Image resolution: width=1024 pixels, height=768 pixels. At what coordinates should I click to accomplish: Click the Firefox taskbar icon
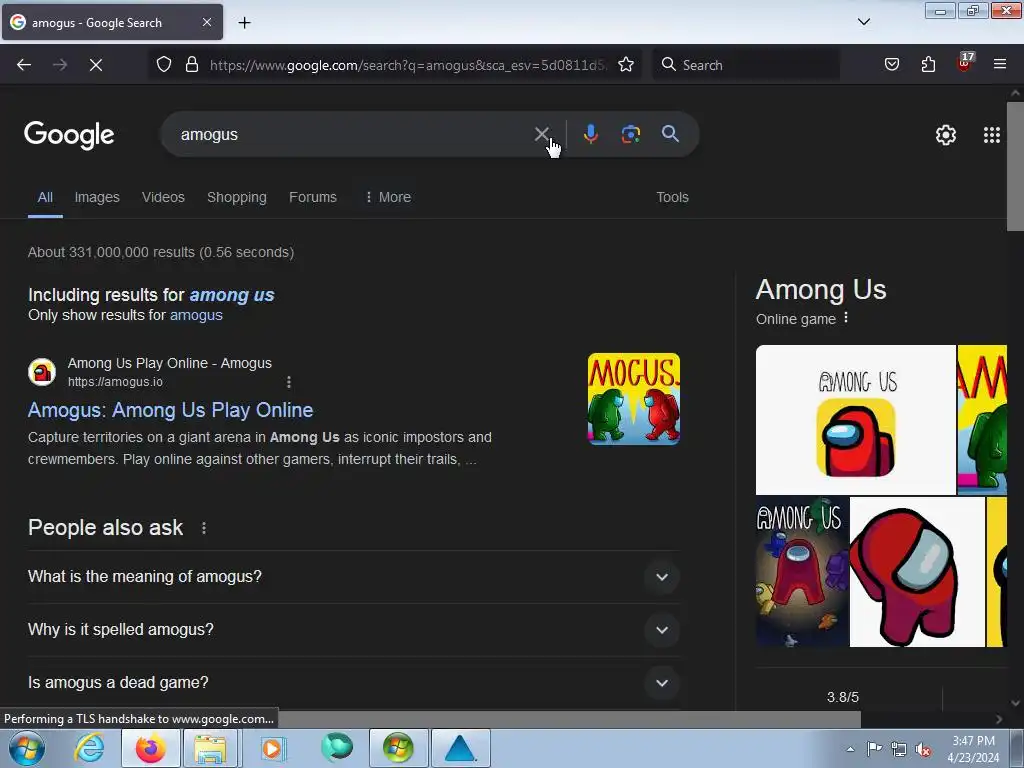[150, 748]
